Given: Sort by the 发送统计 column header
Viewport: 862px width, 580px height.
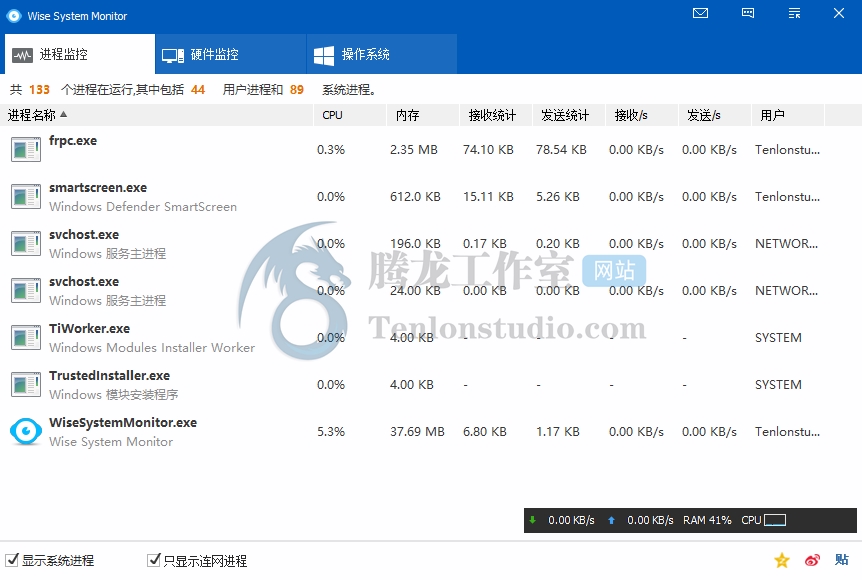Looking at the screenshot, I should pyautogui.click(x=568, y=115).
